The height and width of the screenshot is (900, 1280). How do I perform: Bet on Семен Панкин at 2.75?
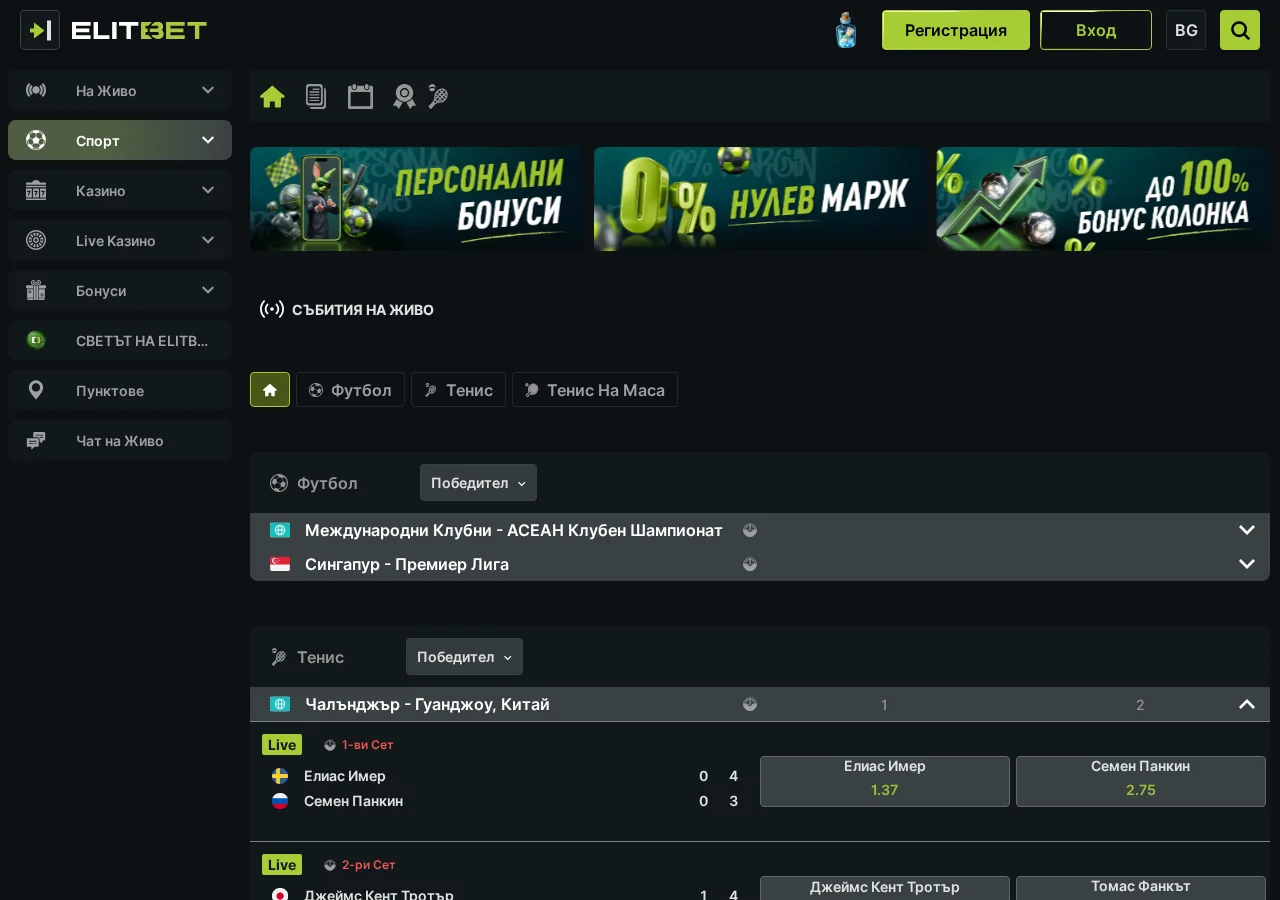1141,781
